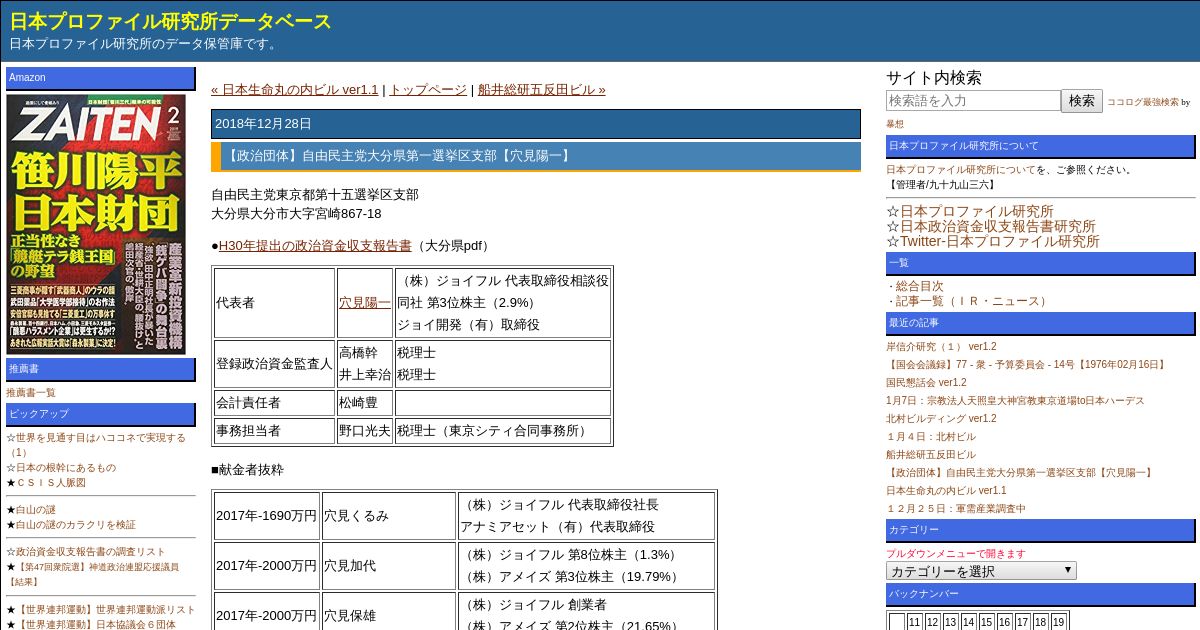Screen dimensions: 1200x630
Task: Select back number 11
Action: point(914,622)
